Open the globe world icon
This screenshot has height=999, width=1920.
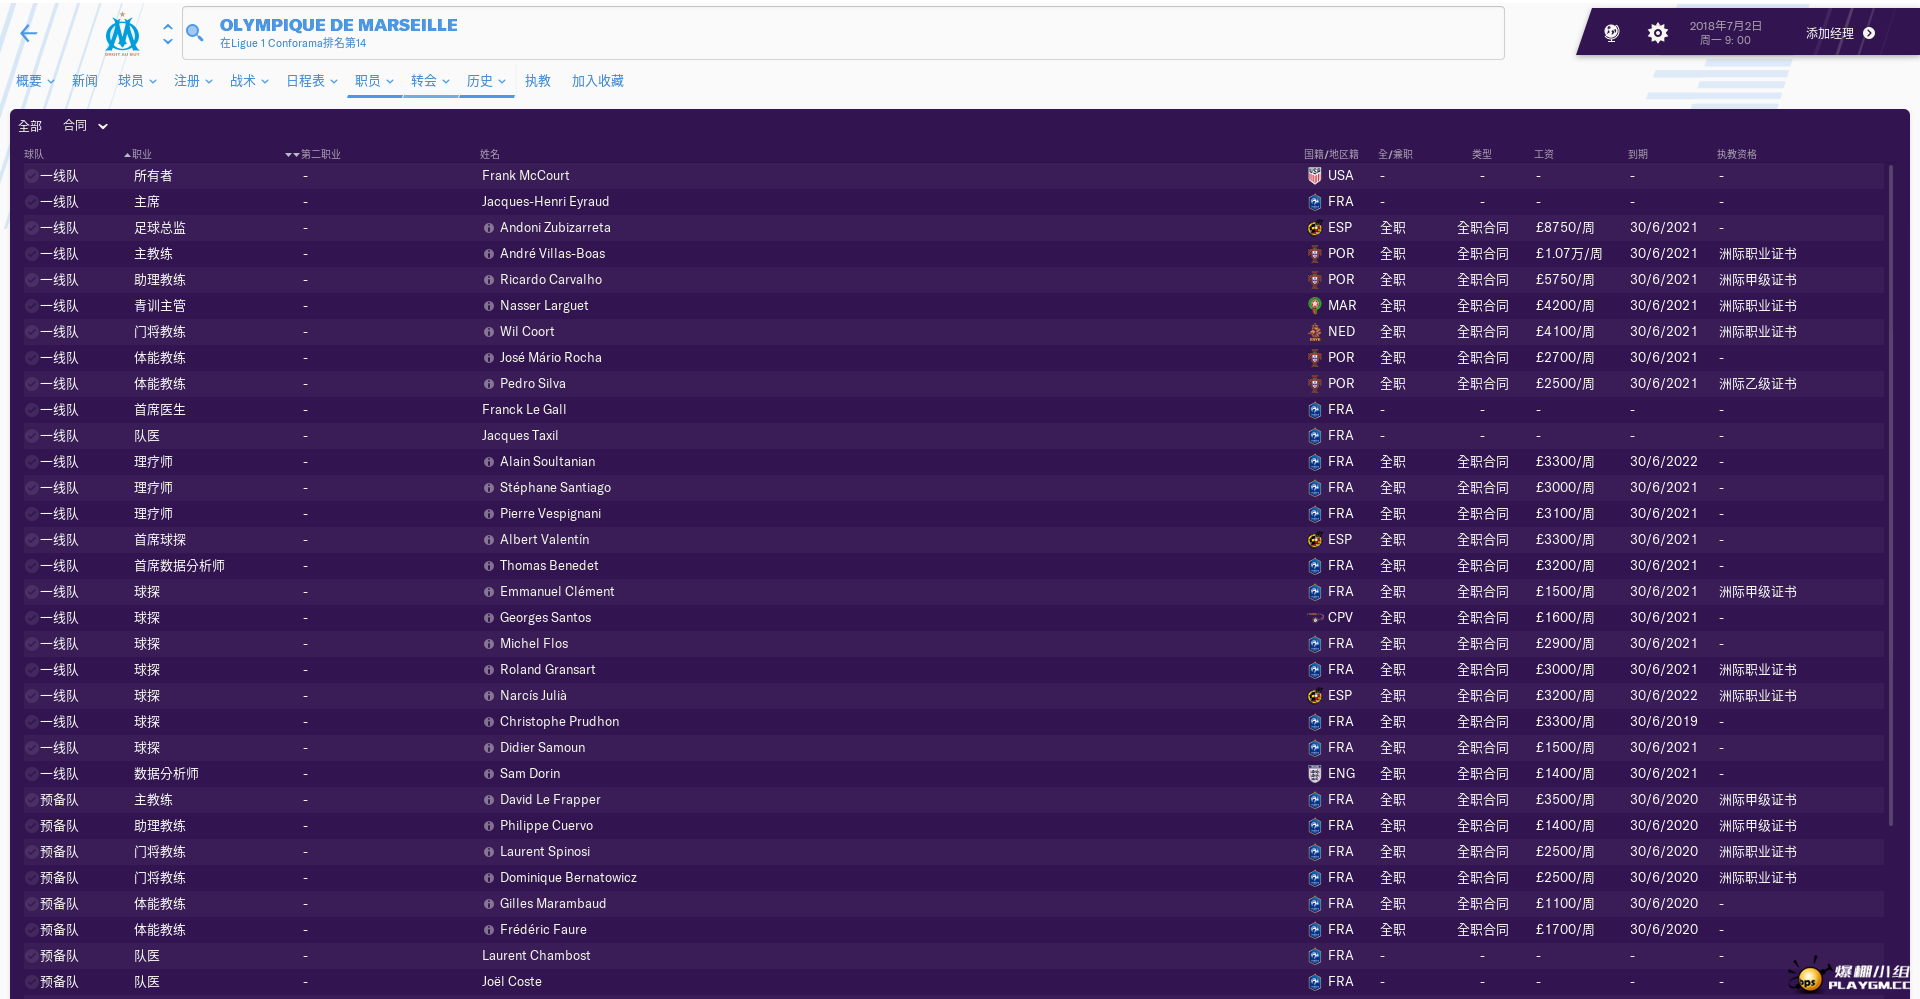[x=1611, y=33]
